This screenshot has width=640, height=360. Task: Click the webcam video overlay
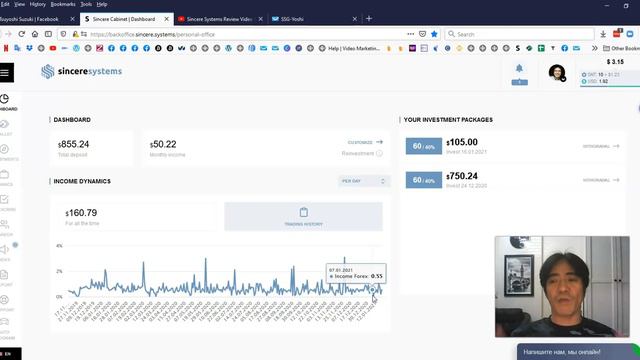562,287
